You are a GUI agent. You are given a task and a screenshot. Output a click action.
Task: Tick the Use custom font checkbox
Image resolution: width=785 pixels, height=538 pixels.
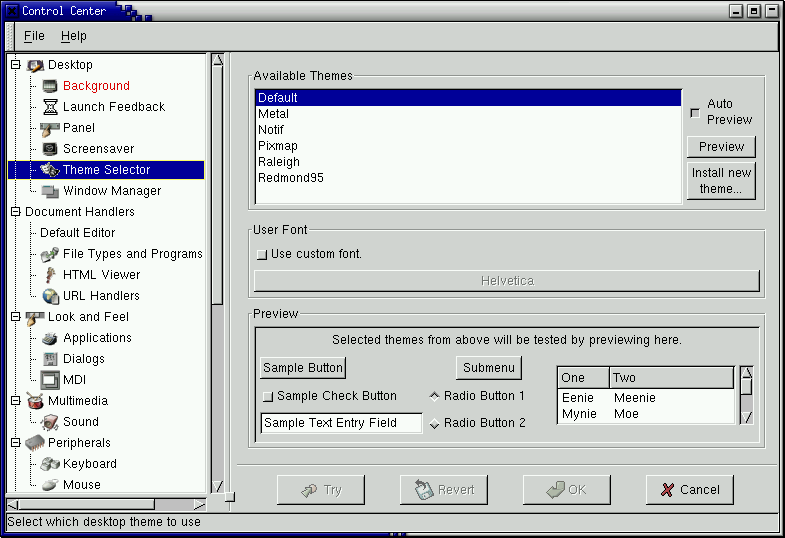(262, 254)
